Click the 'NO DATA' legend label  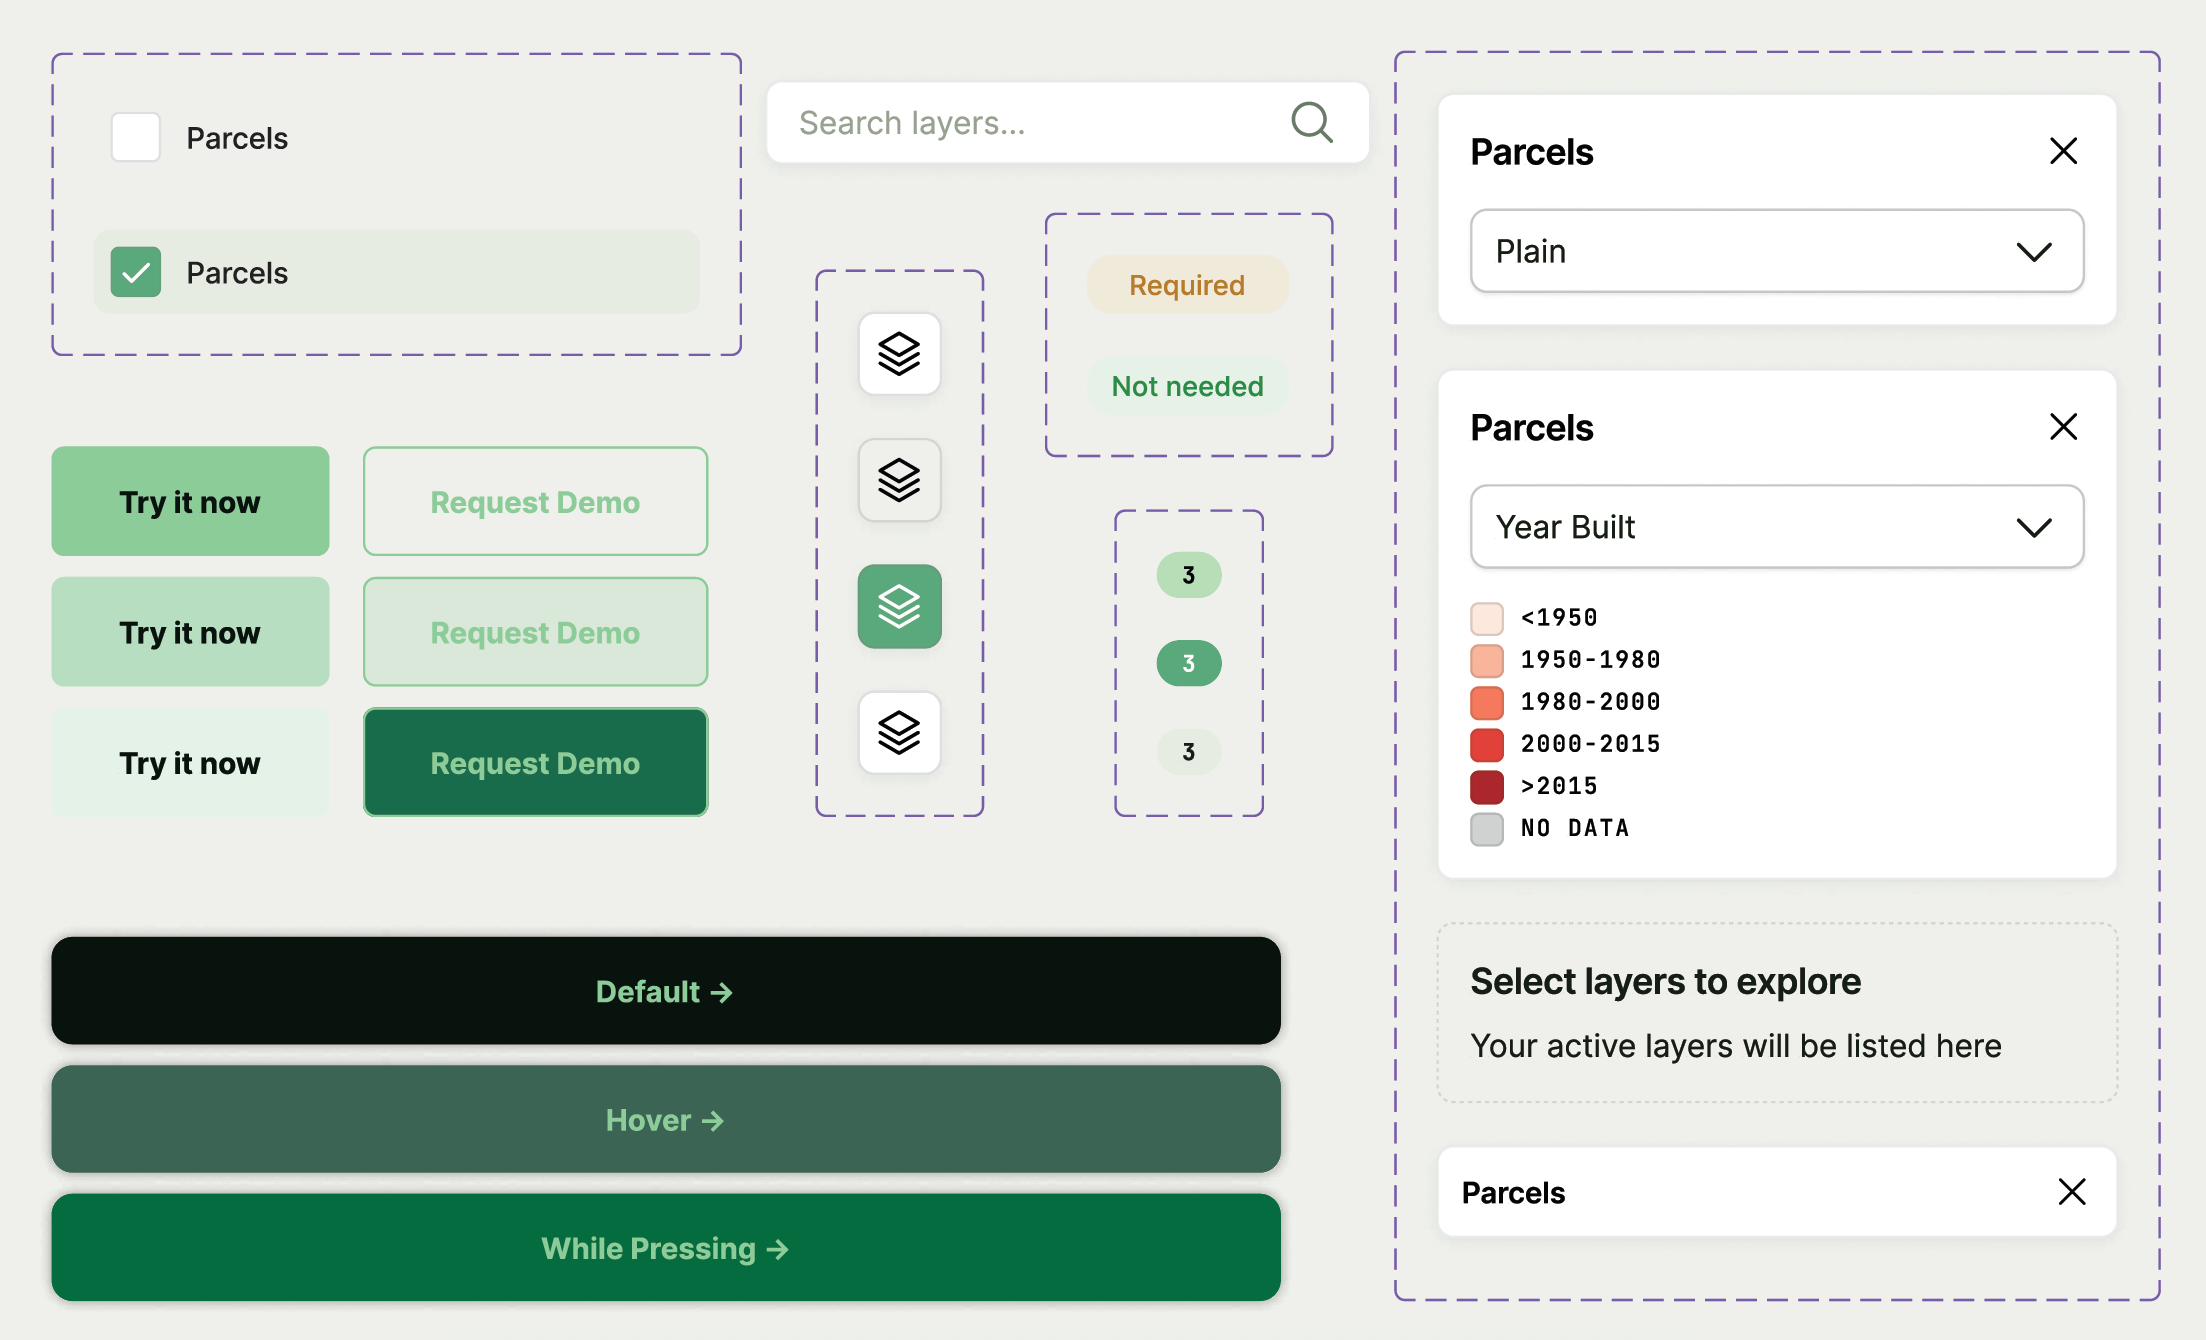(1575, 828)
